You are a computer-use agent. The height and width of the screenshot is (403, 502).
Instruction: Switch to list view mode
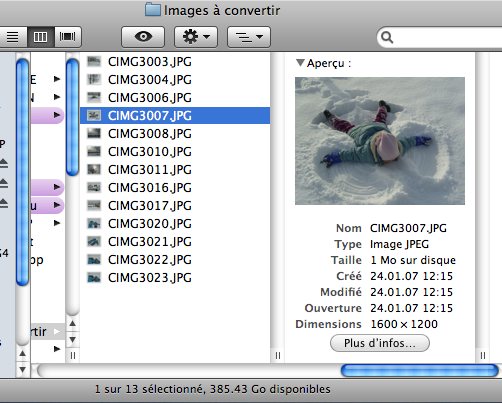click(x=13, y=37)
